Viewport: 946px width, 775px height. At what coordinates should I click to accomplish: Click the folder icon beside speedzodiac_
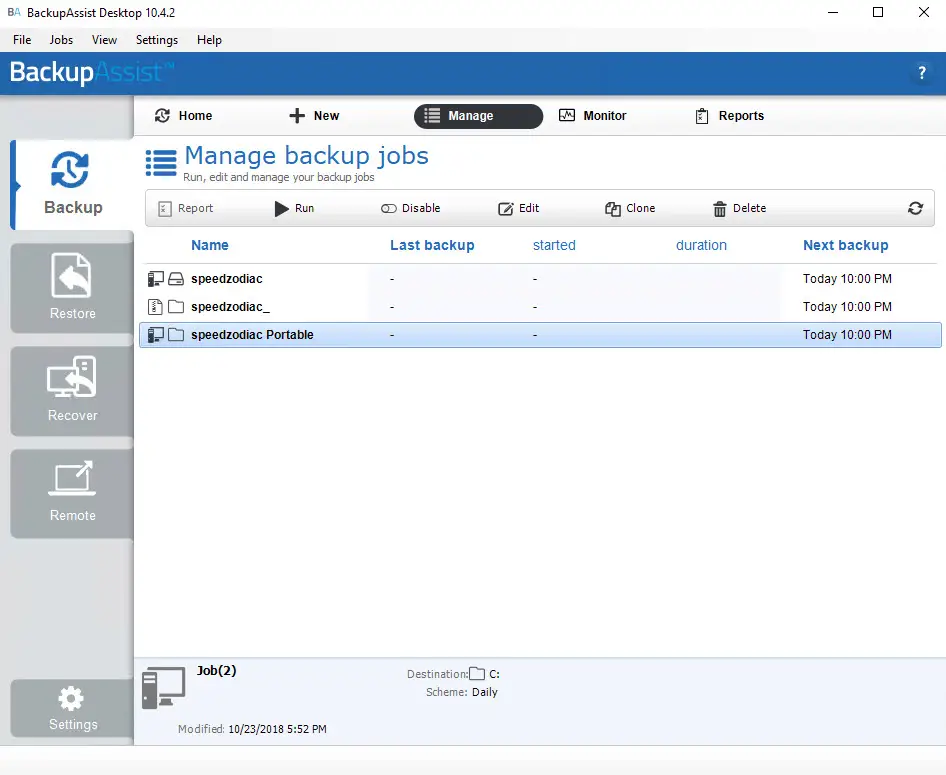pos(176,307)
